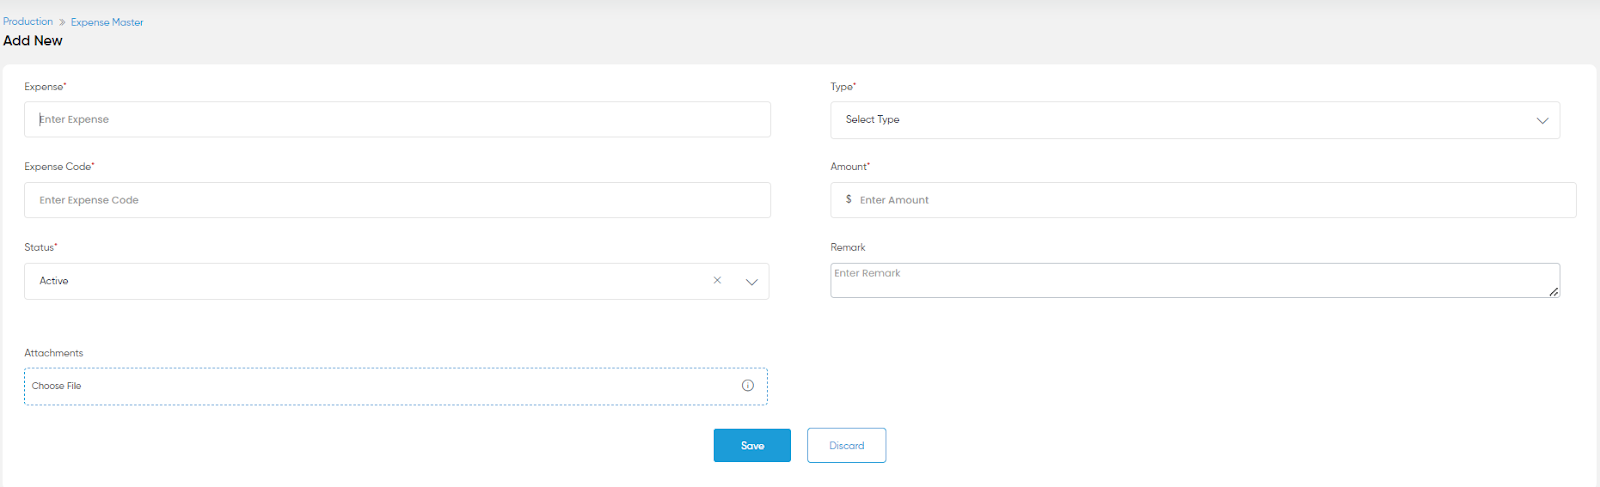The width and height of the screenshot is (1600, 487).
Task: Click into the Enter Amount field
Action: tap(1203, 200)
